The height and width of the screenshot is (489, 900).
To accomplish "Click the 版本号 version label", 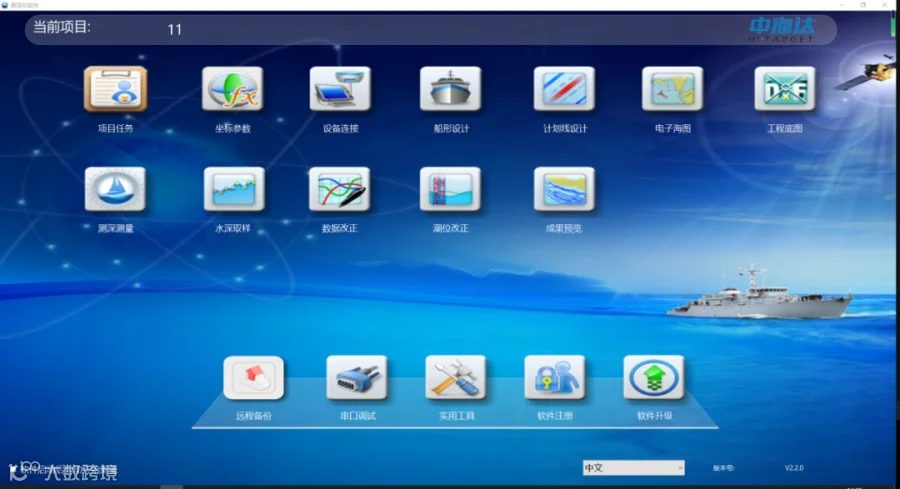I will [723, 468].
